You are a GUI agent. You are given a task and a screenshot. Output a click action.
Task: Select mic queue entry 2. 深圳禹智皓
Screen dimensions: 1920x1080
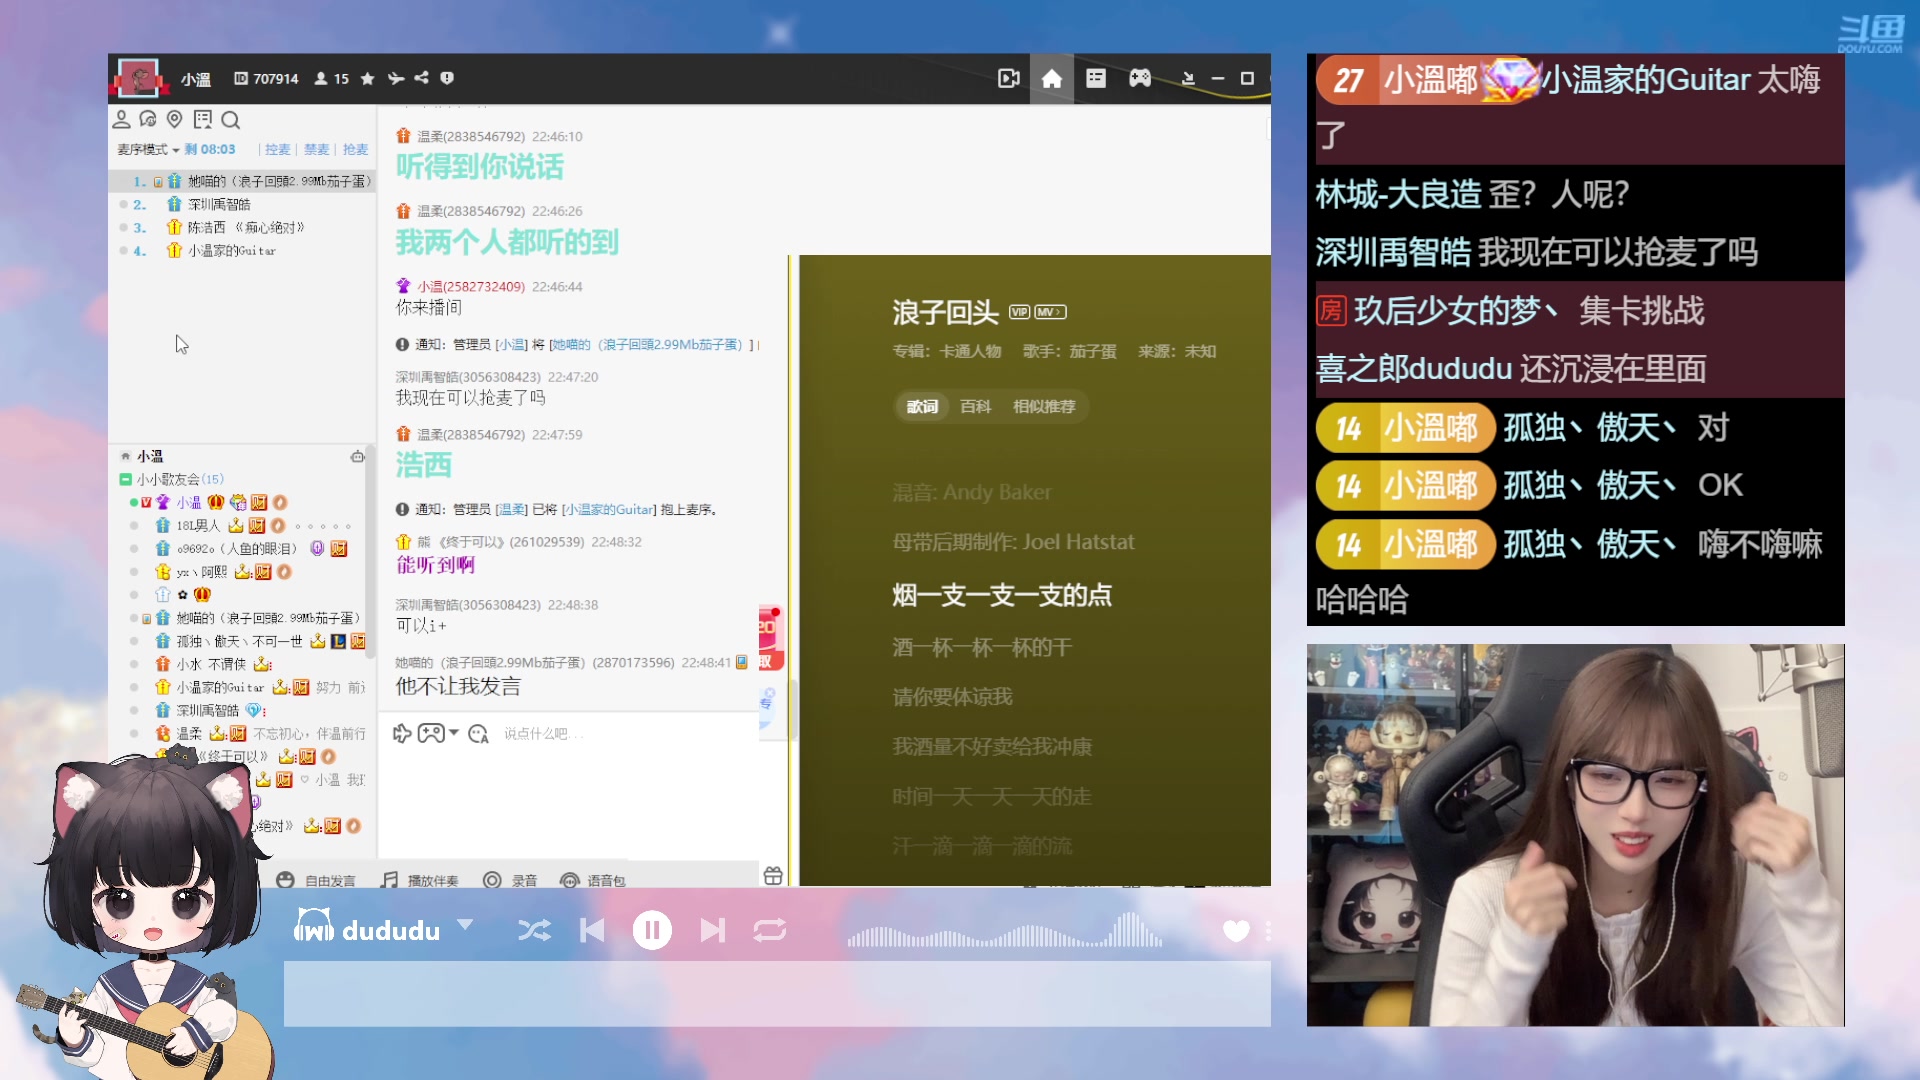coord(240,204)
